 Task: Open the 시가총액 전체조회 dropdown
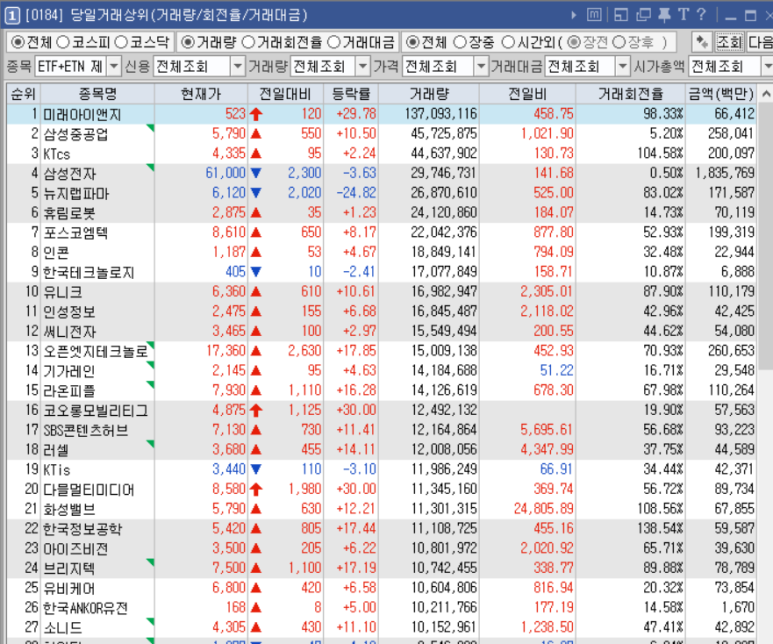point(767,66)
